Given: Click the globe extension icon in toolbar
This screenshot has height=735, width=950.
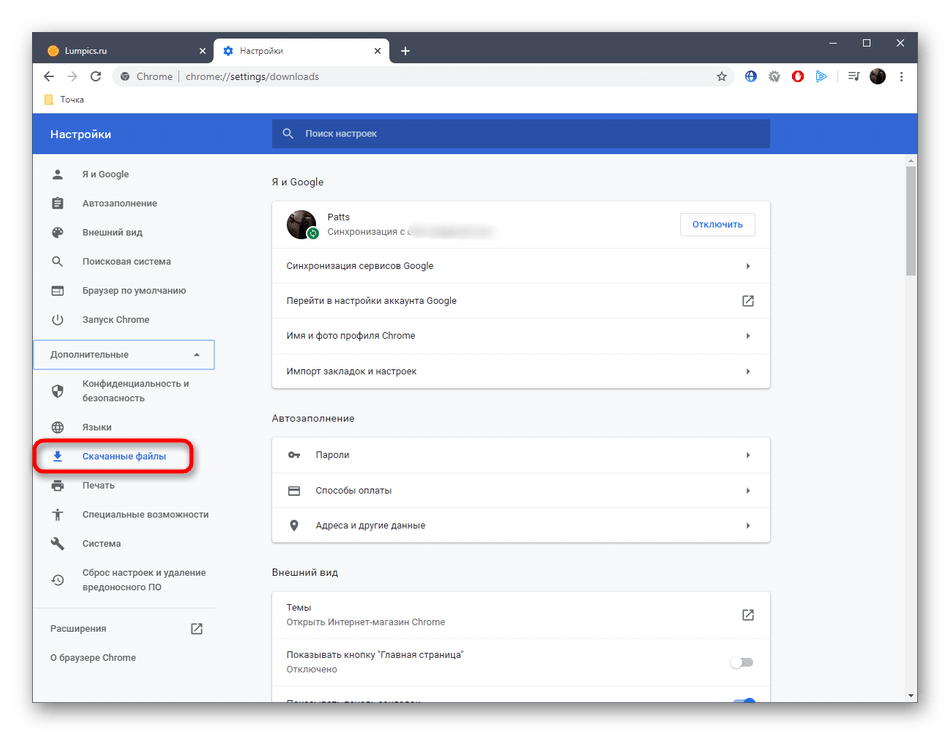Looking at the screenshot, I should click(x=751, y=76).
